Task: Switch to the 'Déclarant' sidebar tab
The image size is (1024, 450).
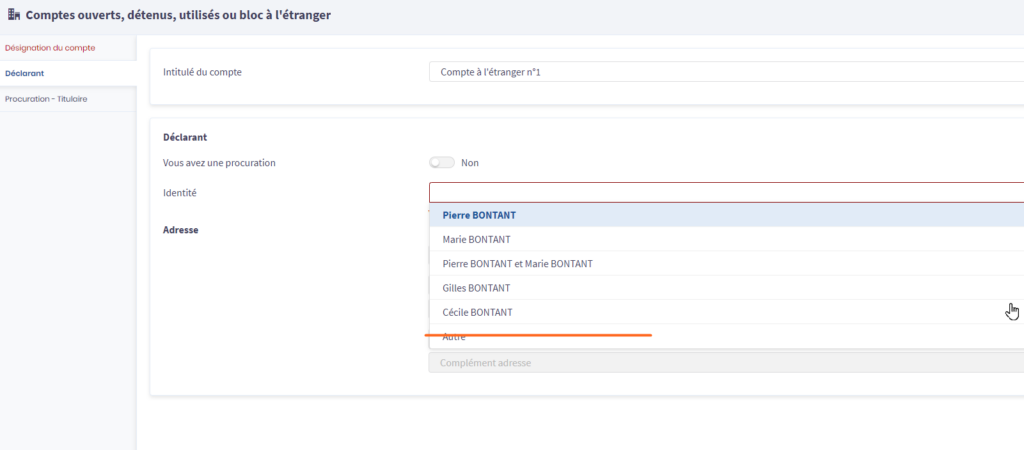Action: (x=25, y=73)
